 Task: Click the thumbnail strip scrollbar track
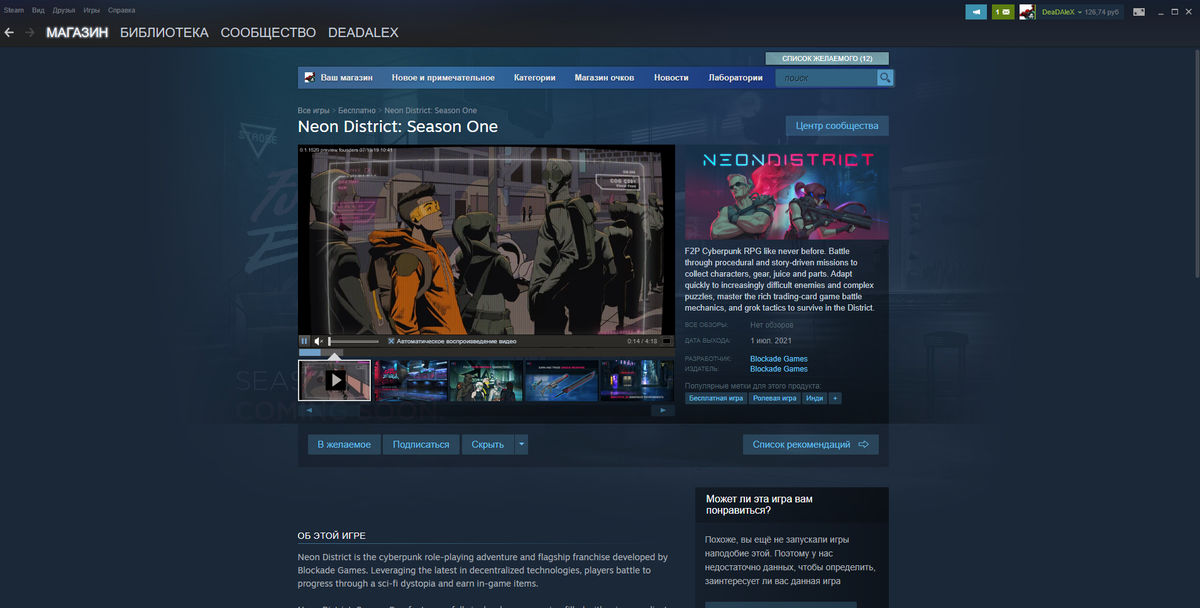(486, 410)
